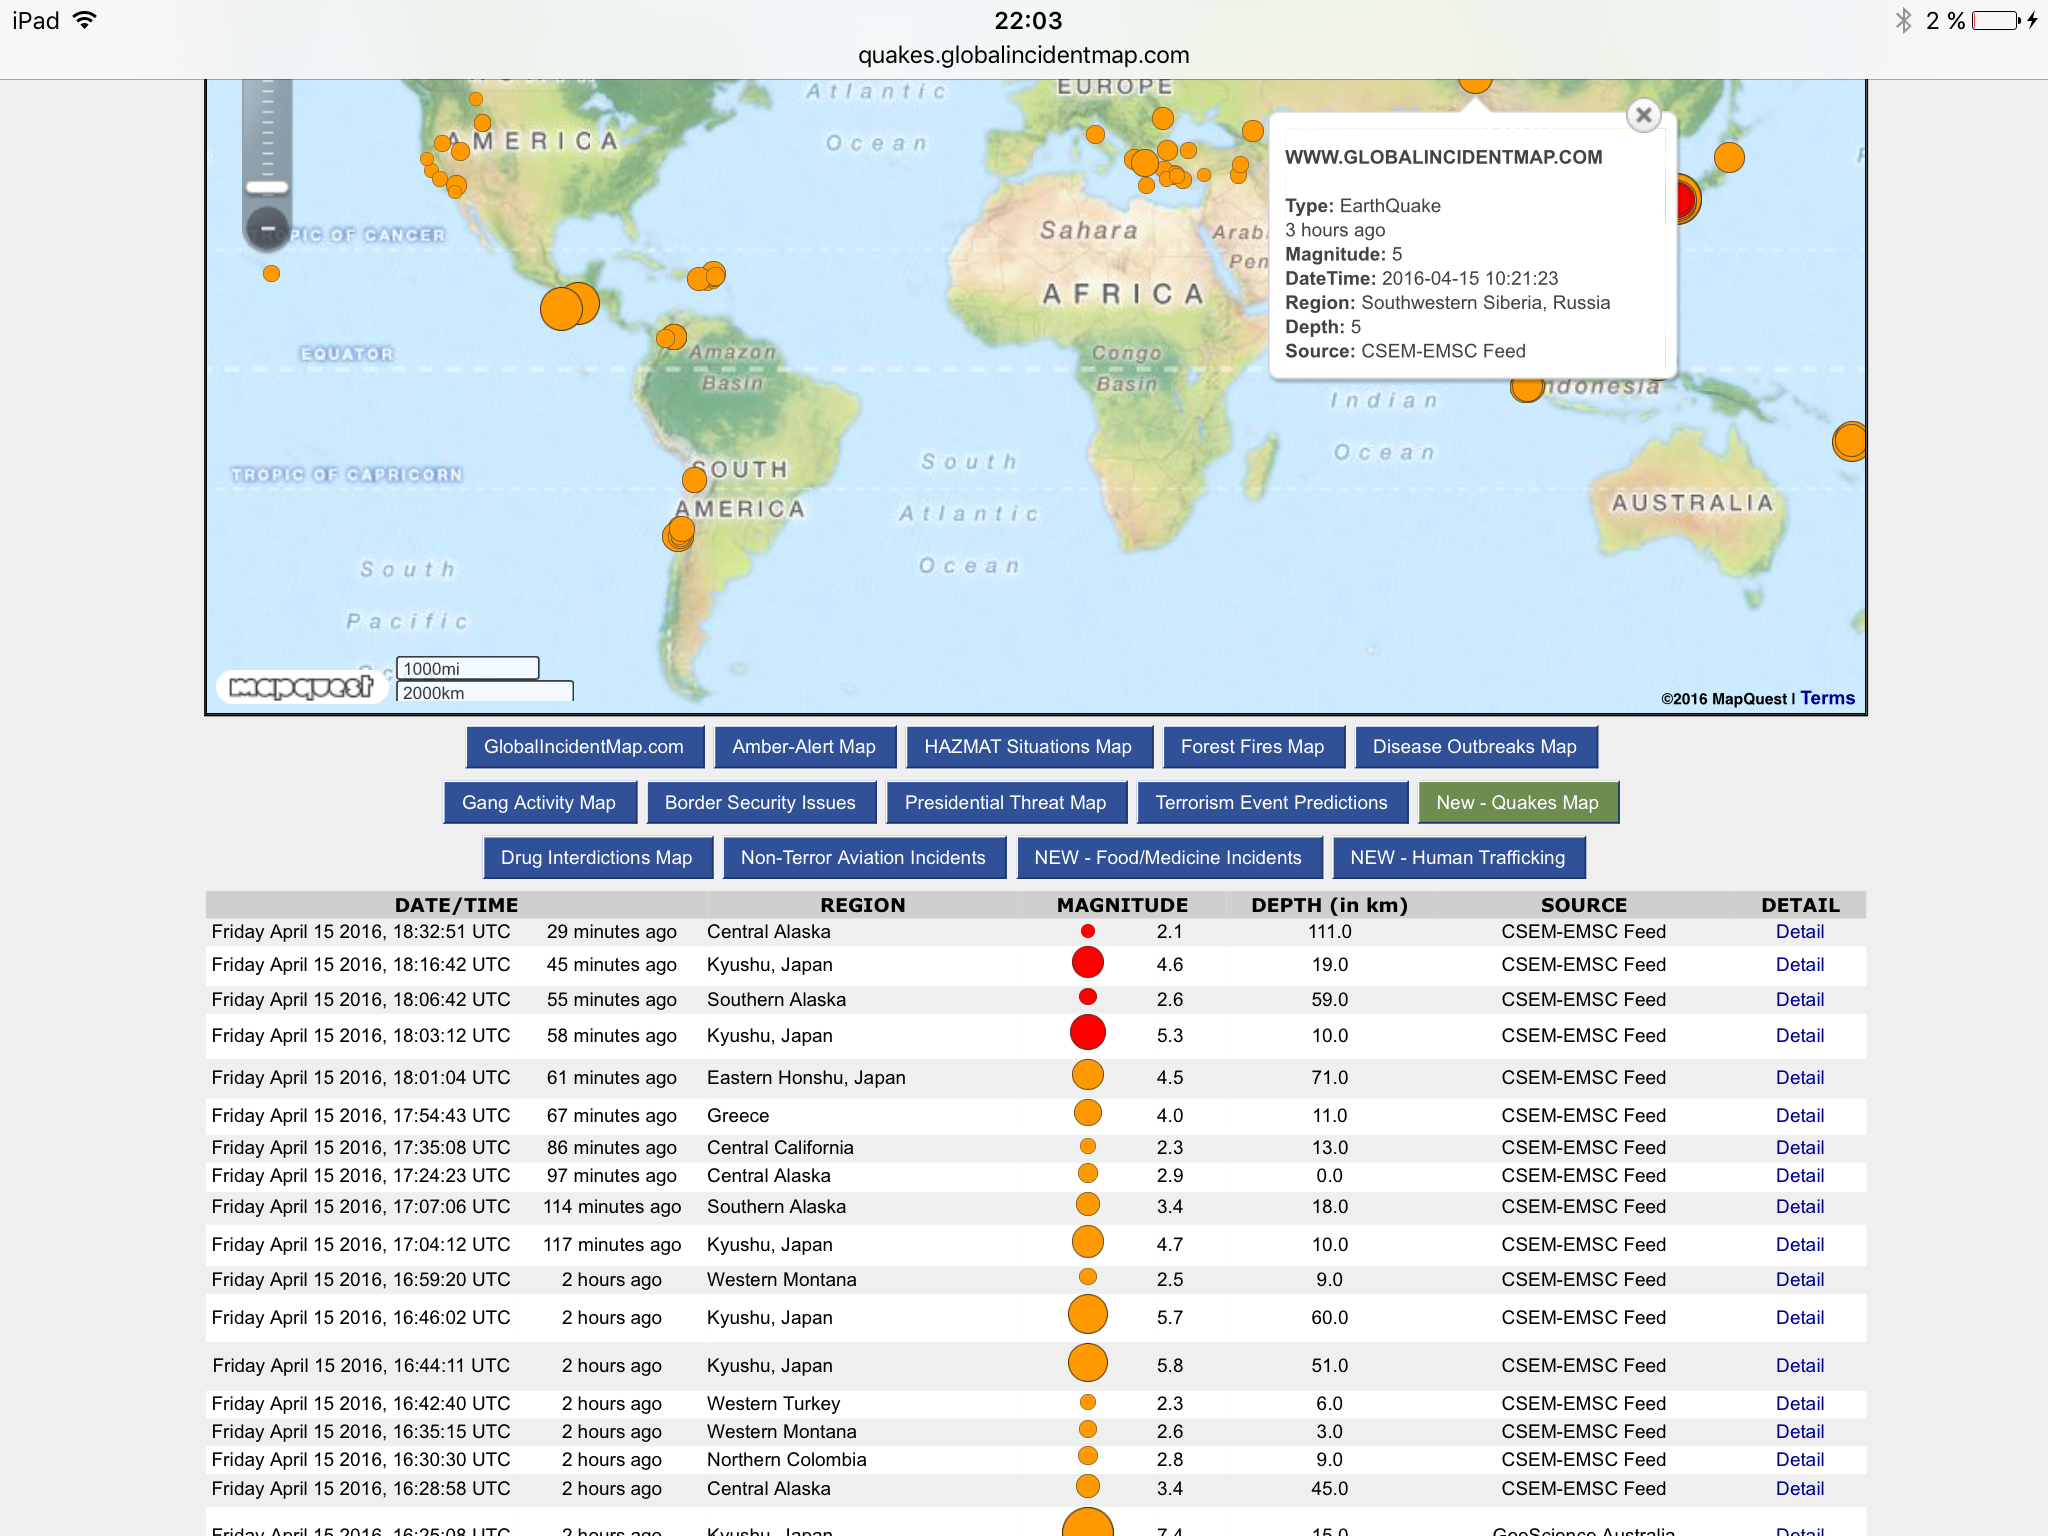Click the DATE/TIME column header
Screen dimensions: 2048x1536
coord(456,905)
